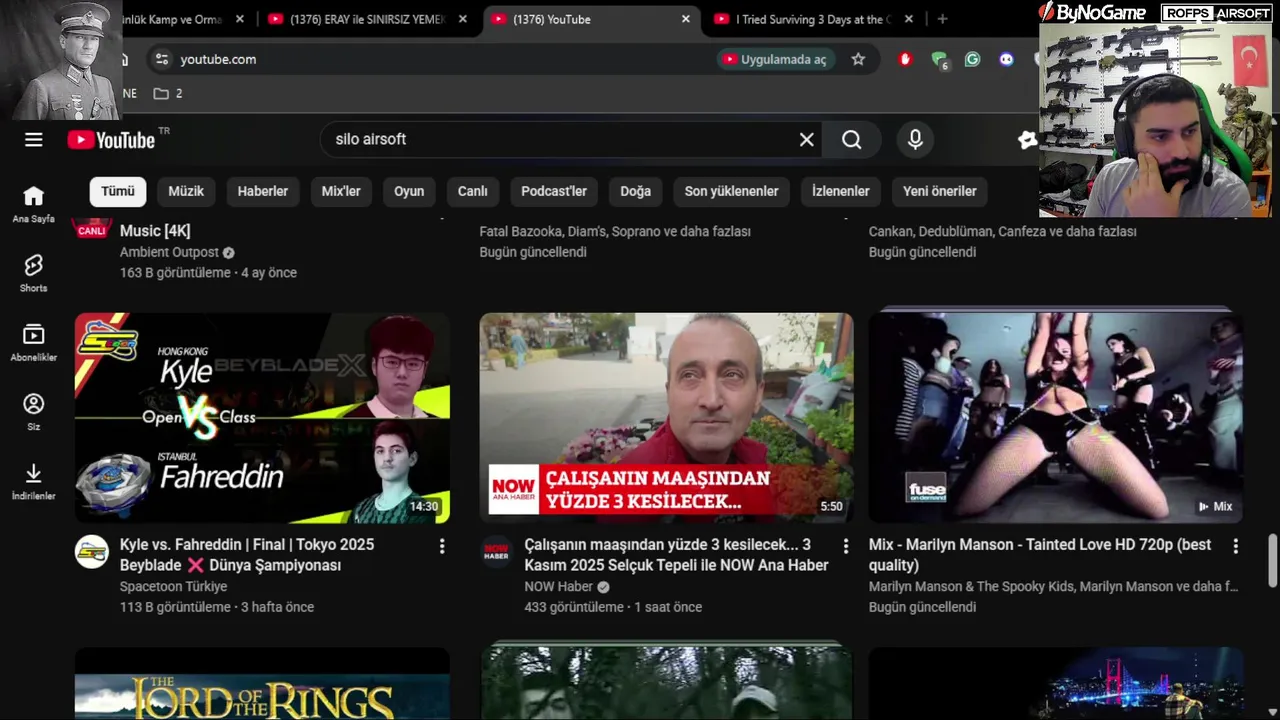Filter feed by Son yüklenenler chip
The height and width of the screenshot is (720, 1280).
click(732, 191)
